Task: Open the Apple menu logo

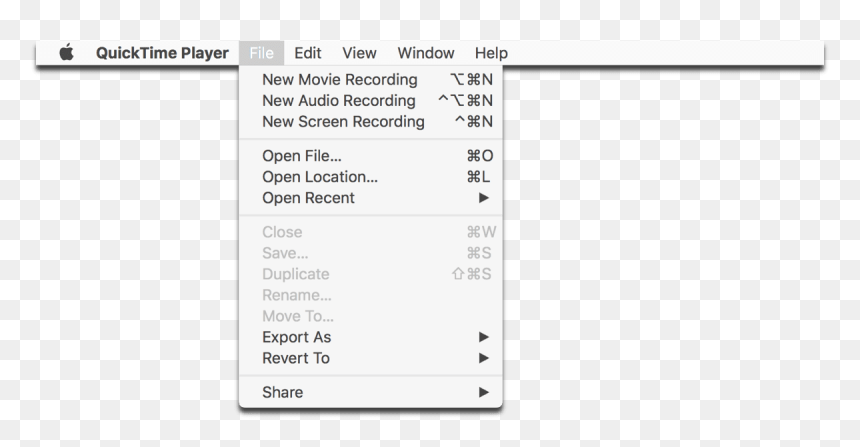Action: [66, 53]
